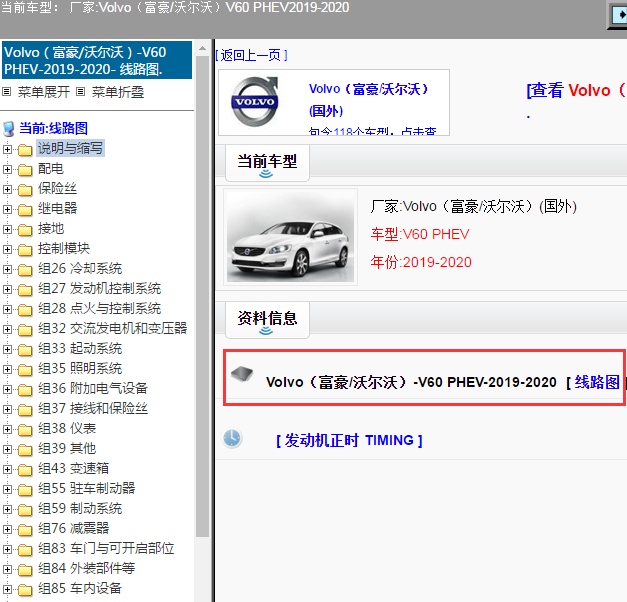The height and width of the screenshot is (602, 627).
Task: Open the 当前车型 tab
Action: (267, 163)
